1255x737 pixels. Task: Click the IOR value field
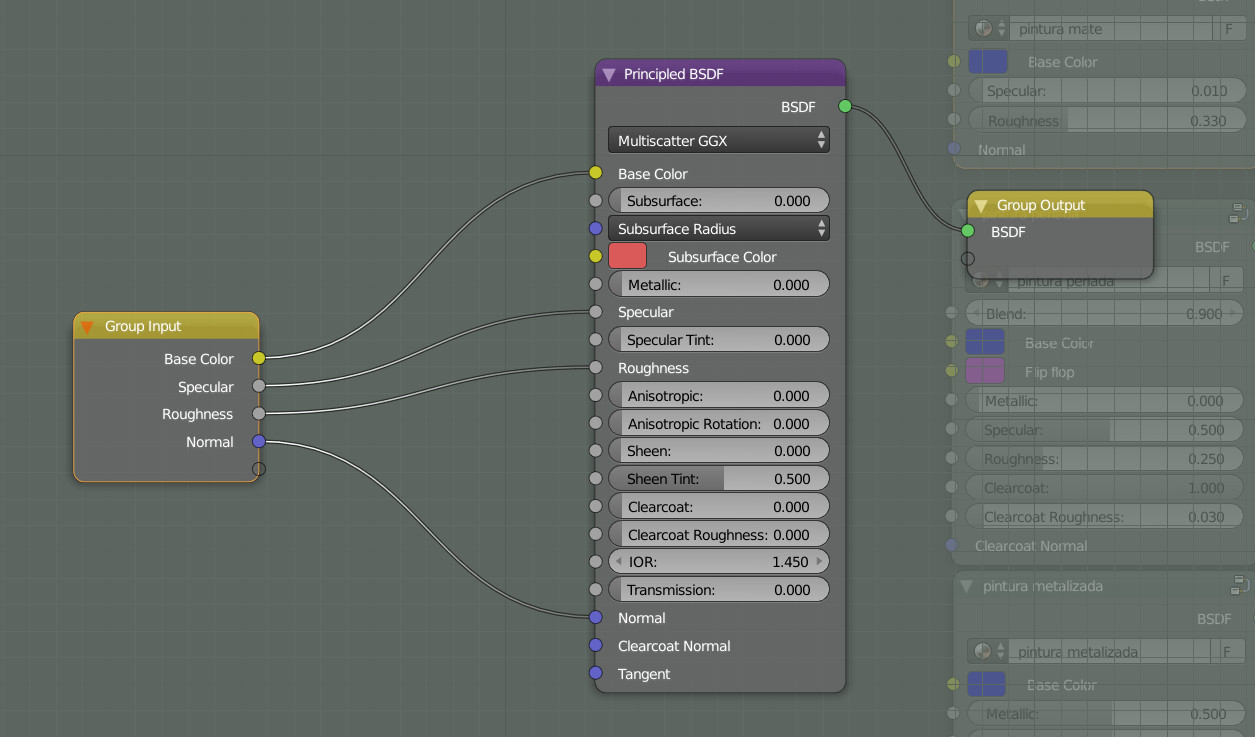tap(719, 562)
